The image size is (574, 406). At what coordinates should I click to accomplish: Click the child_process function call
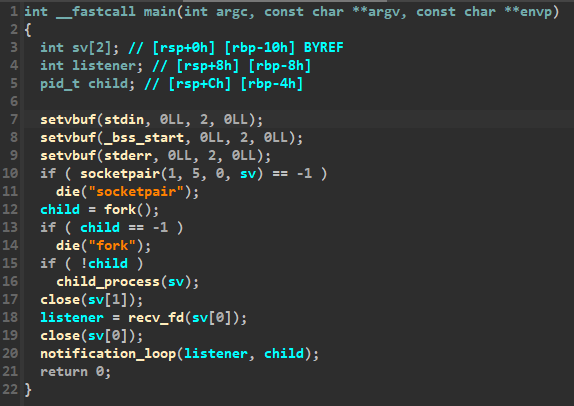coord(108,282)
